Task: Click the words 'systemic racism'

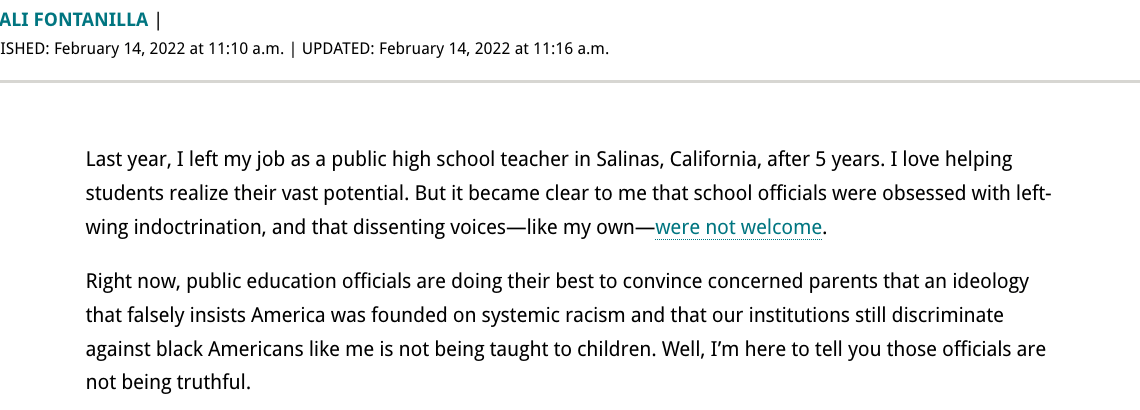Action: (x=611, y=315)
